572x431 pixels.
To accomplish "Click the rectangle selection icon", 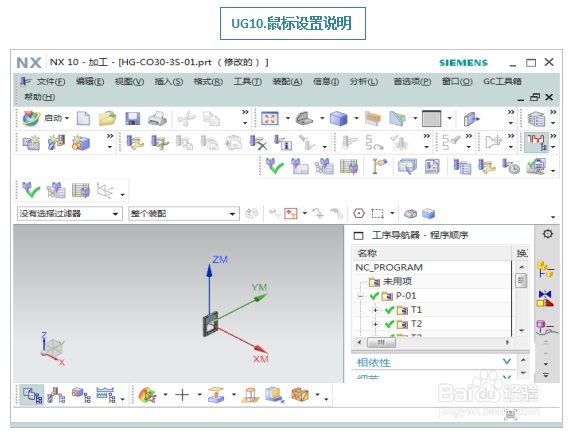I will [x=377, y=213].
